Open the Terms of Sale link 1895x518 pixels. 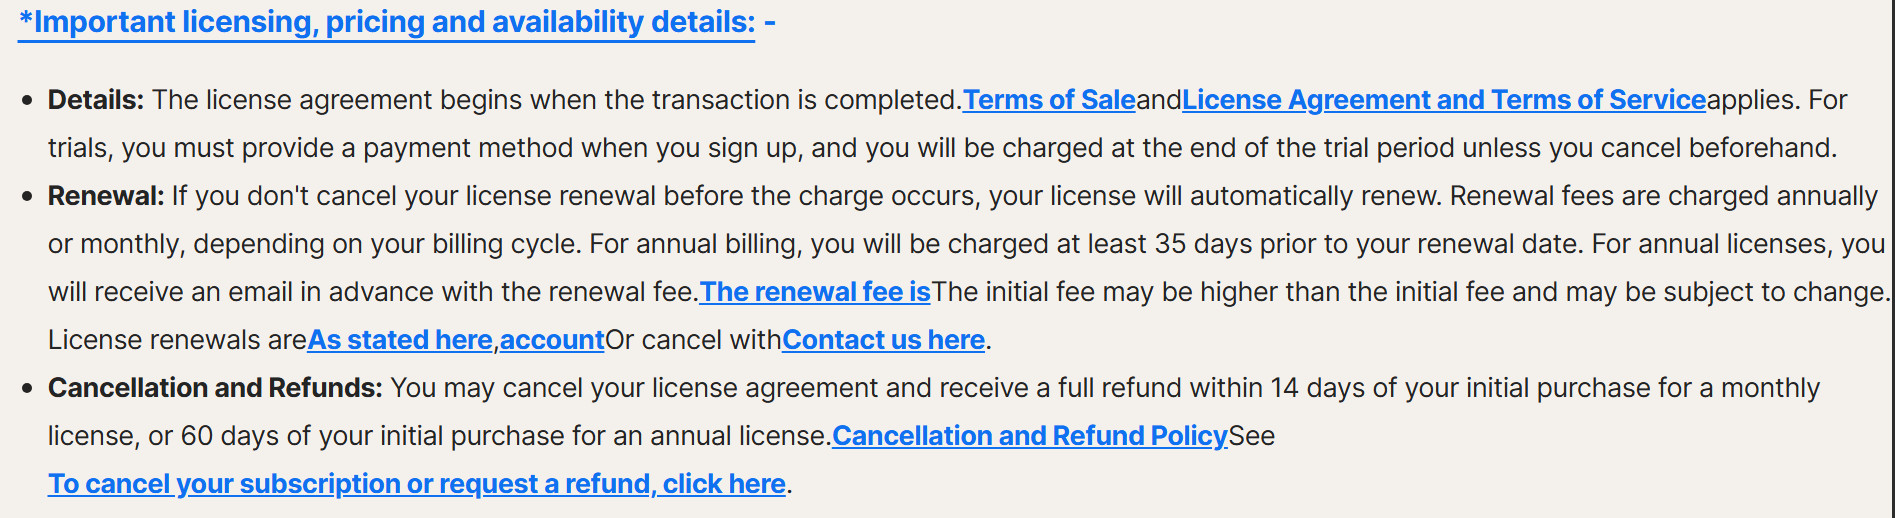1048,100
